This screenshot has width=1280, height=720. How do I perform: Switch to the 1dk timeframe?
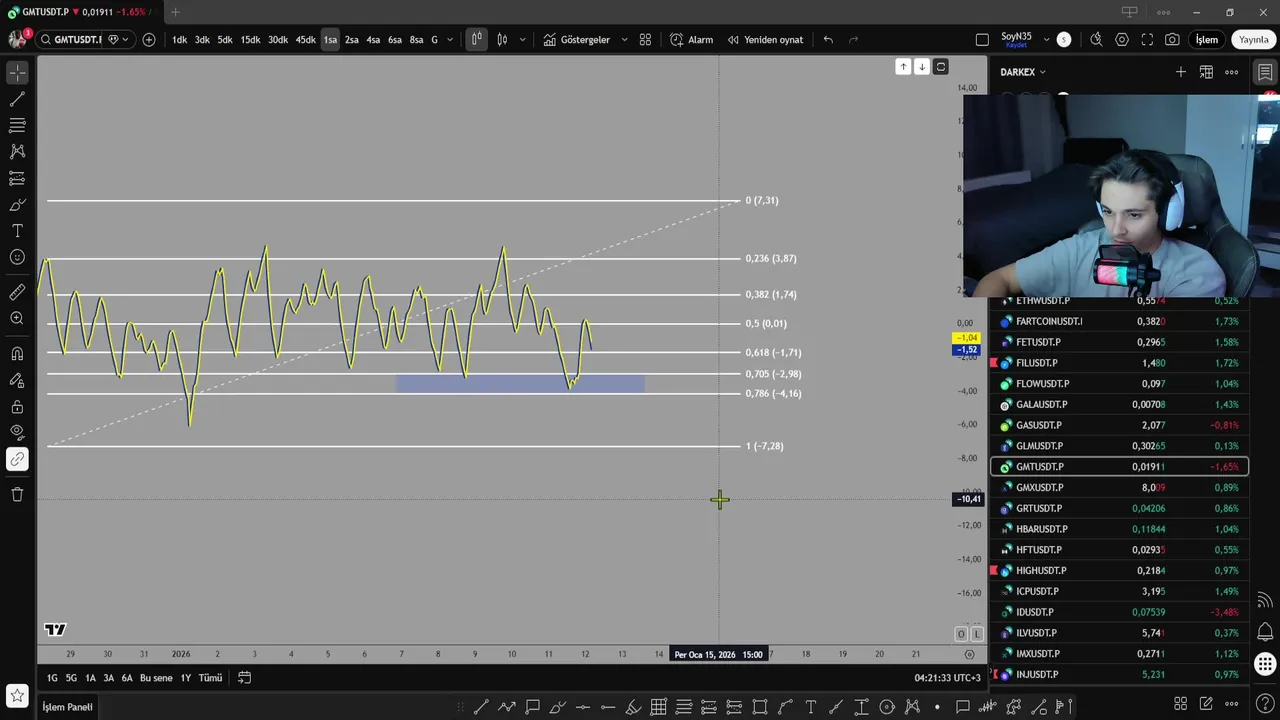click(x=179, y=40)
